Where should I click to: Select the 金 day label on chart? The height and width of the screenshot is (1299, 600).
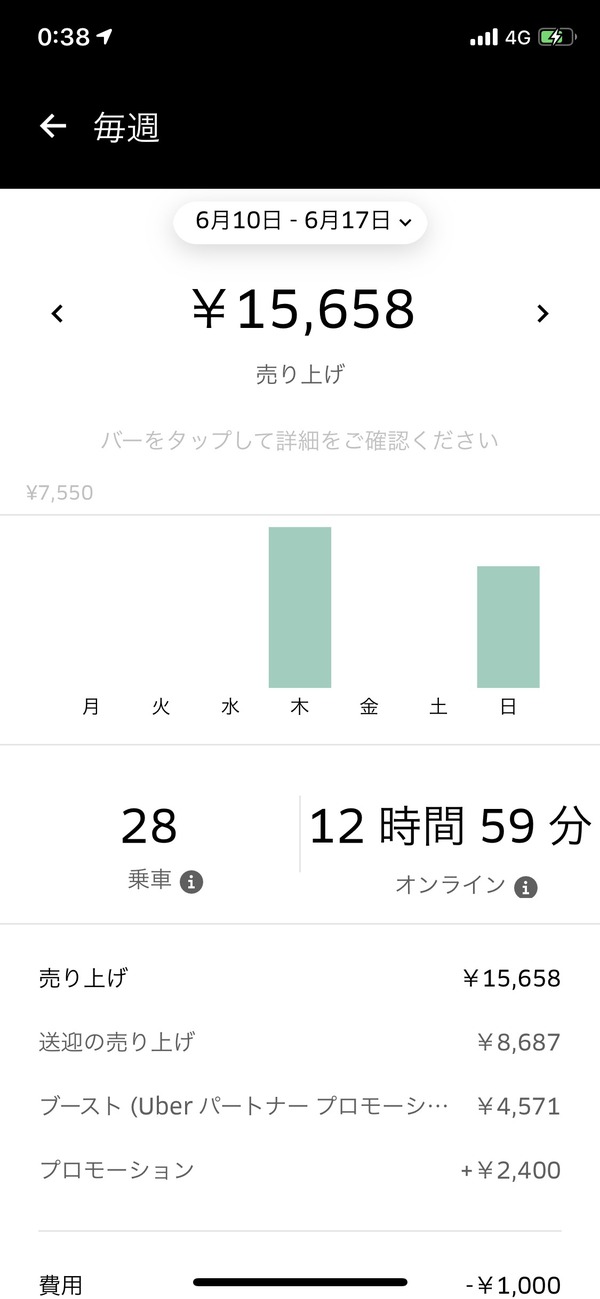tap(369, 707)
